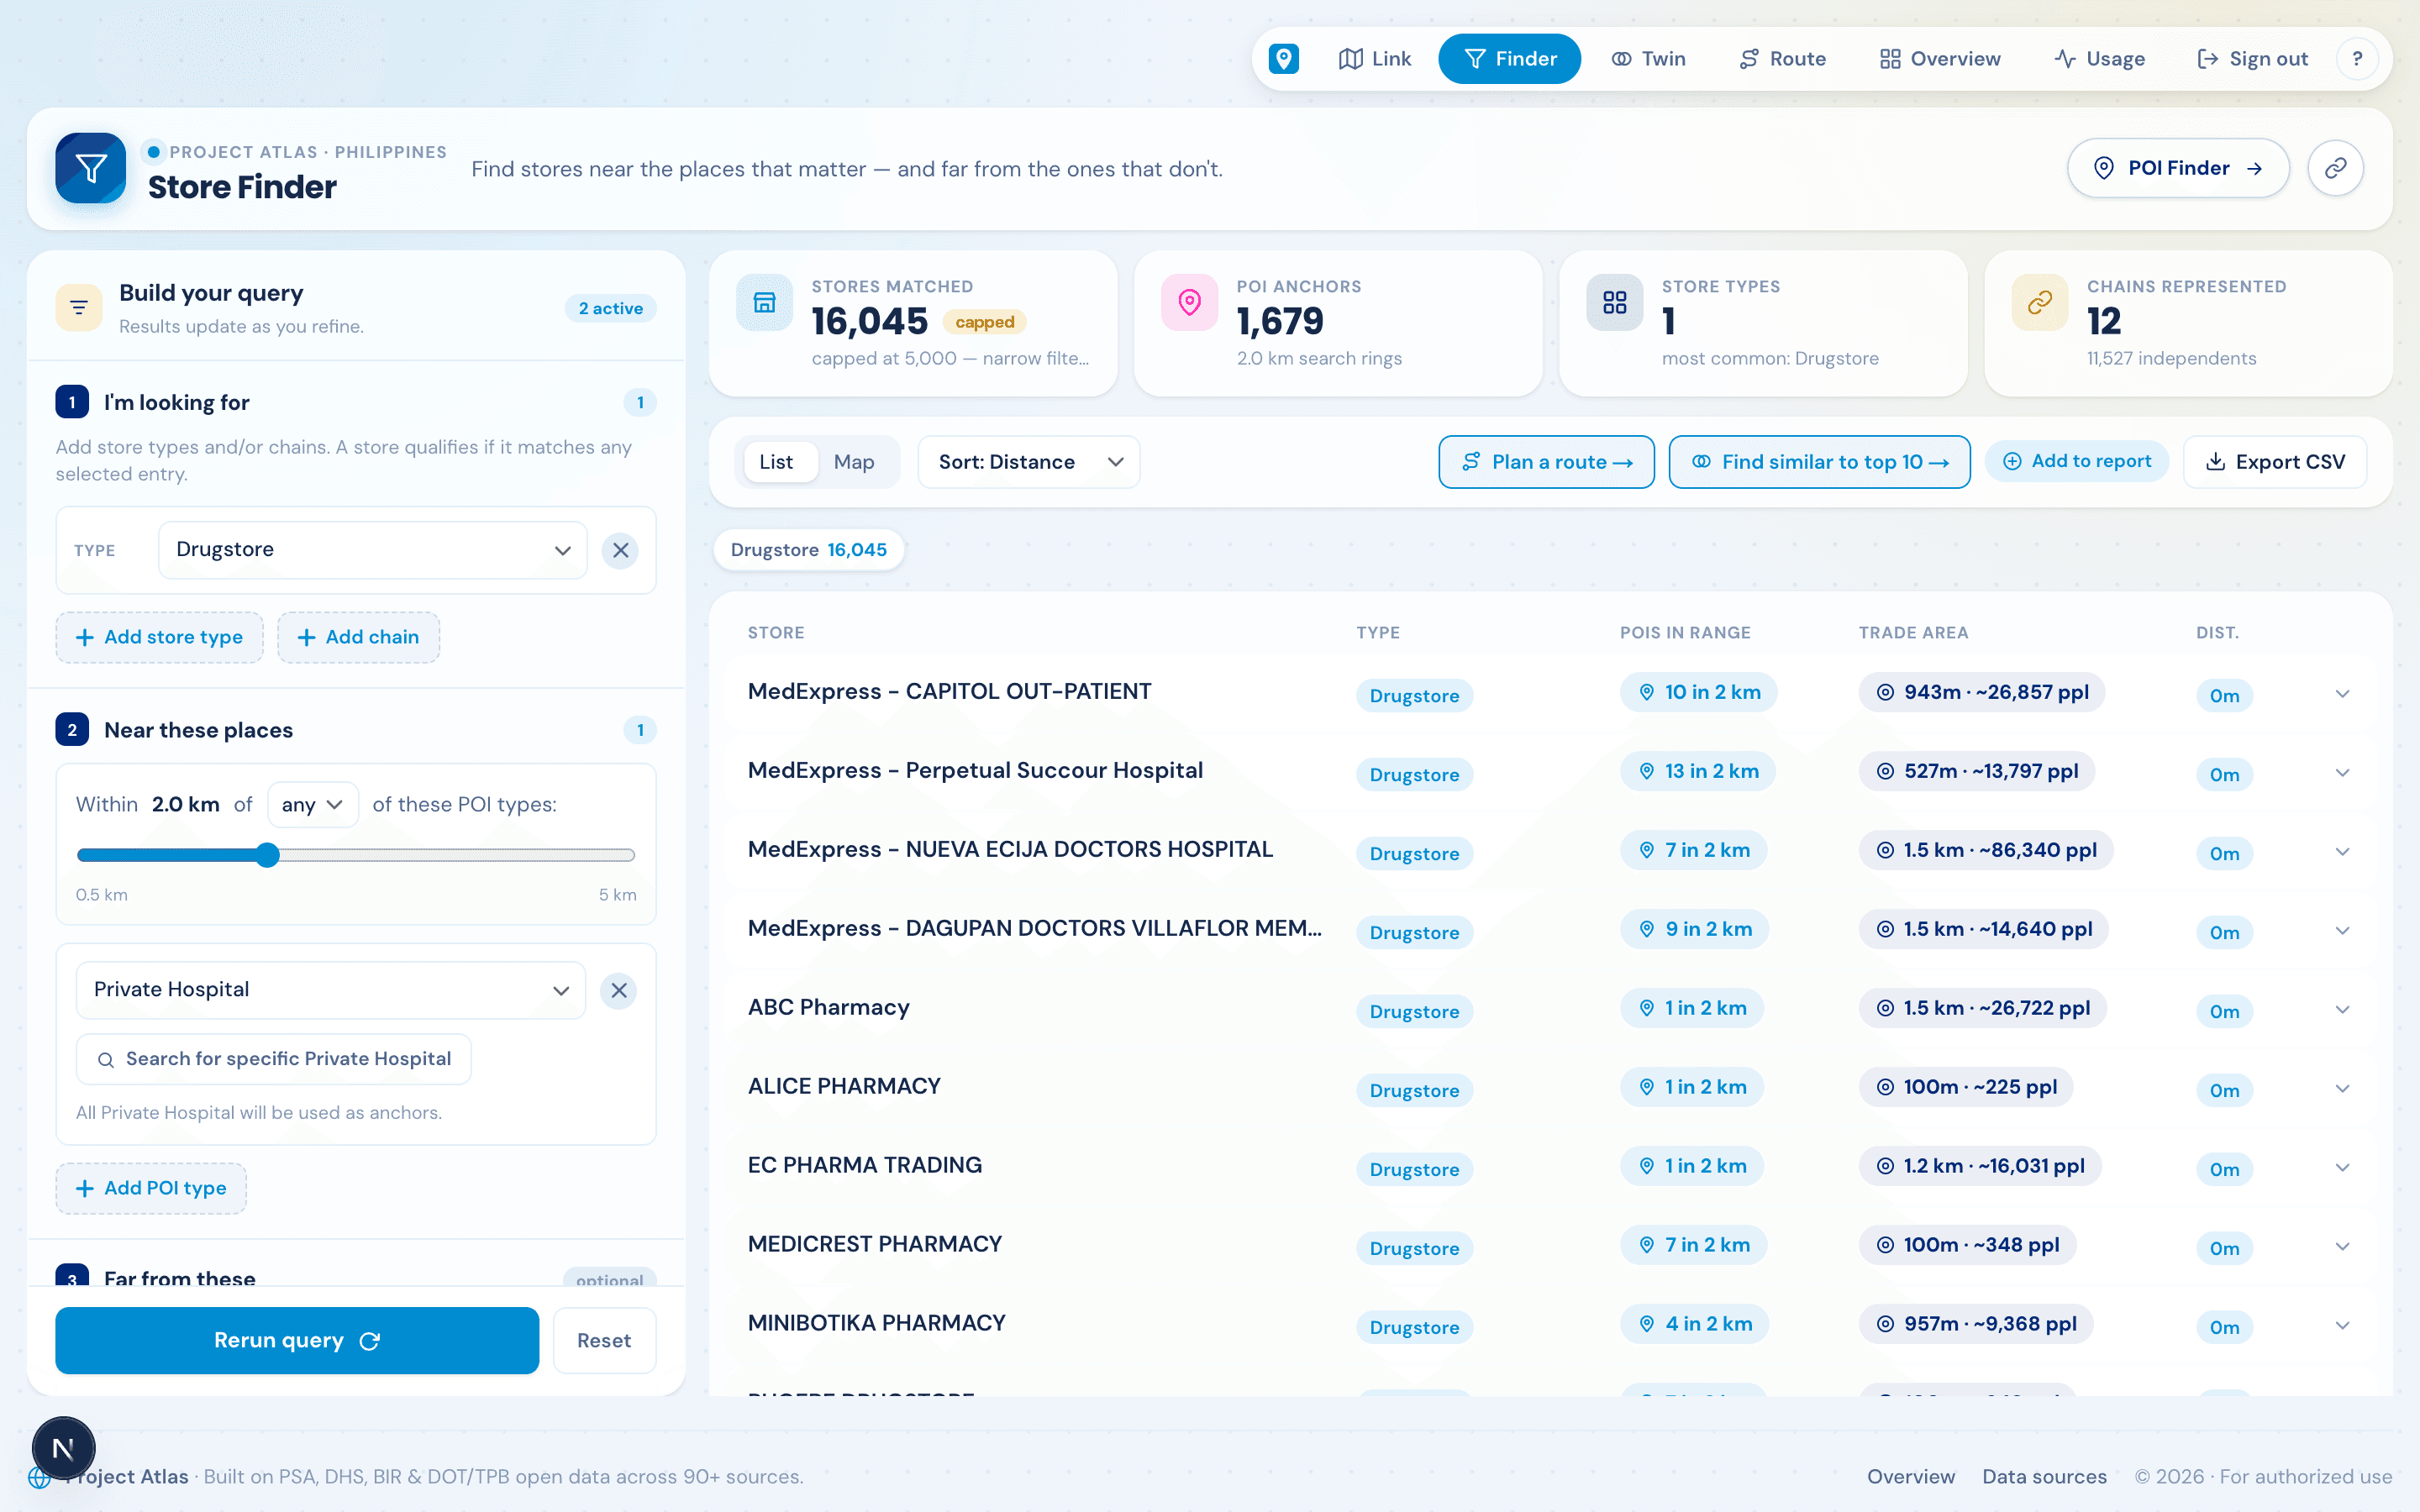Click the distance radius slider handle
Screen dimensions: 2420x1512
coord(267,855)
